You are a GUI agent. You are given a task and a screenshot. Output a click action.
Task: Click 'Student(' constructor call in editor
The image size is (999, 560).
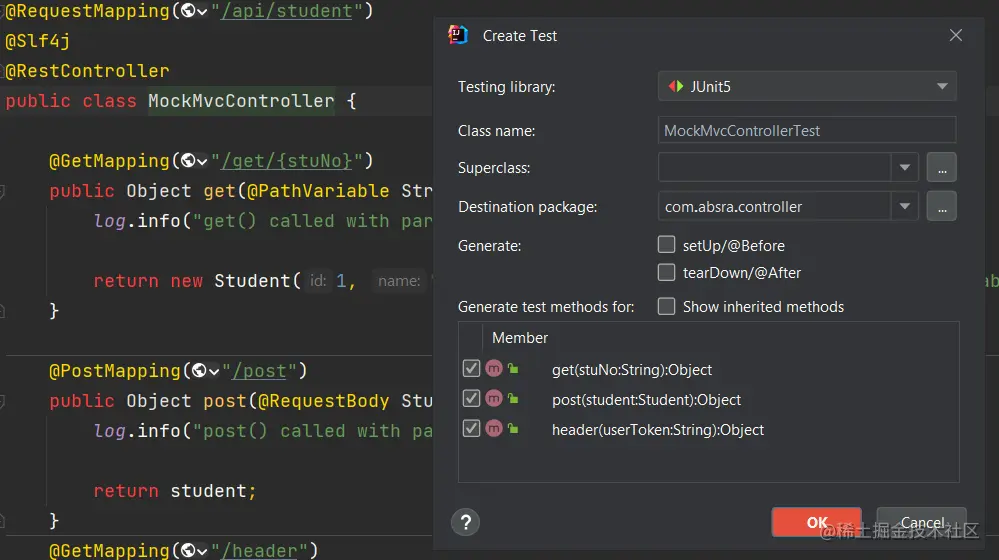click(x=257, y=280)
